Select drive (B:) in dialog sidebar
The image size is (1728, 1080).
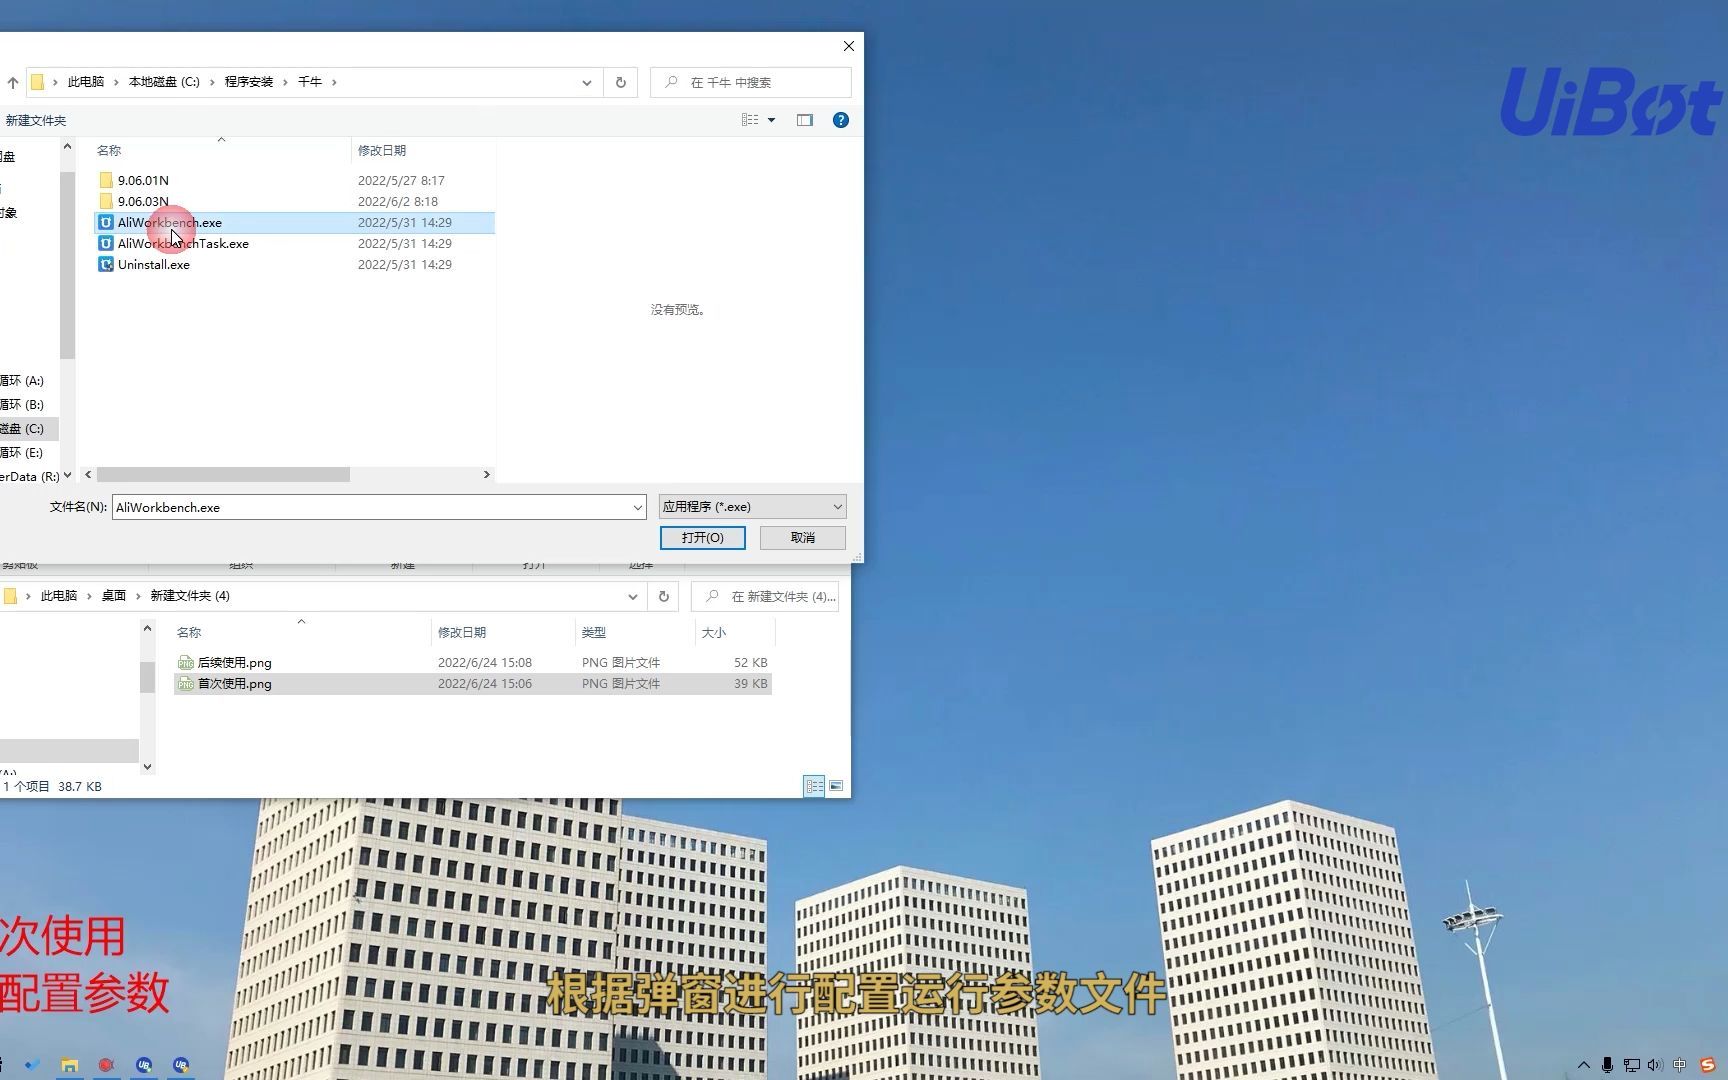click(22, 405)
